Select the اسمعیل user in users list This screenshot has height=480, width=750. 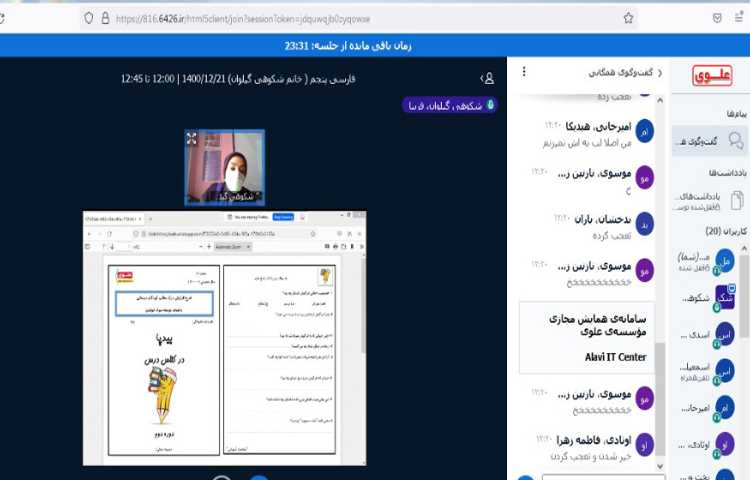pos(706,371)
